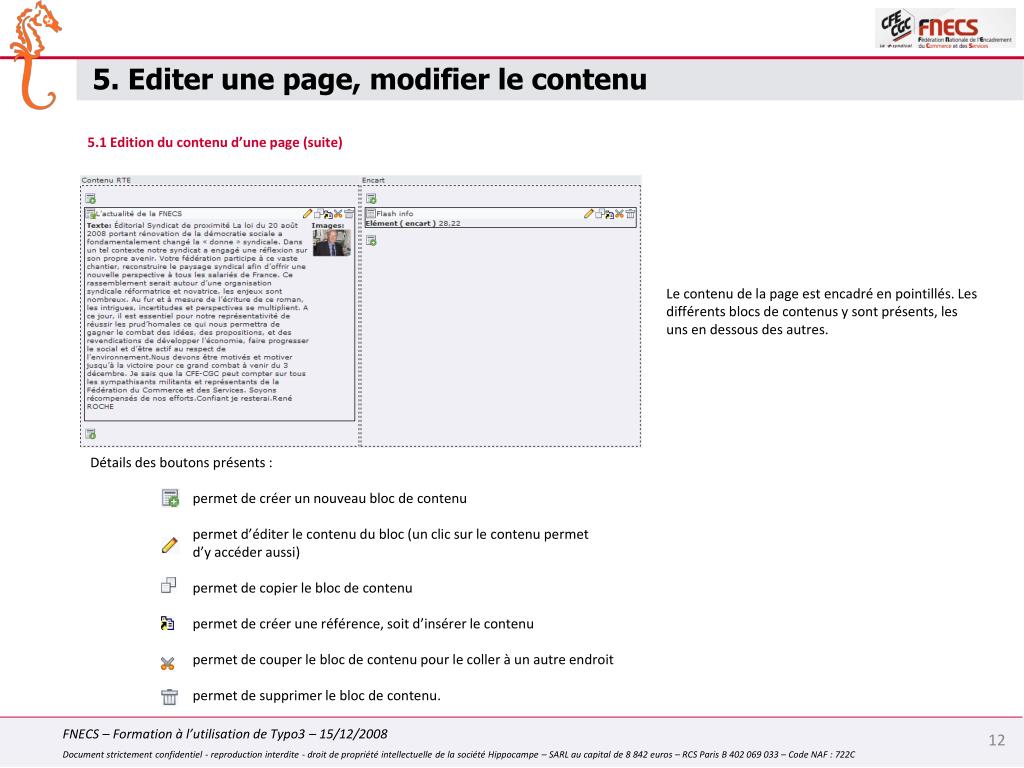Screen dimensions: 1024x768
Task: Click legend icon beside 'permet de créer un nouveau bloc'
Action: 170,498
